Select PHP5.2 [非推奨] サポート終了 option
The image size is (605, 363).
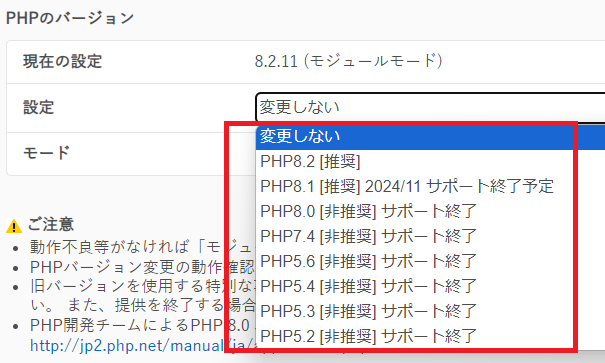coord(430,336)
